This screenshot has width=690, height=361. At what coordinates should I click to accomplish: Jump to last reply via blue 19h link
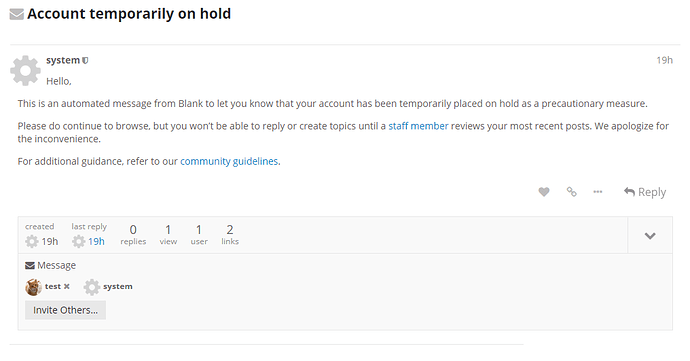96,241
